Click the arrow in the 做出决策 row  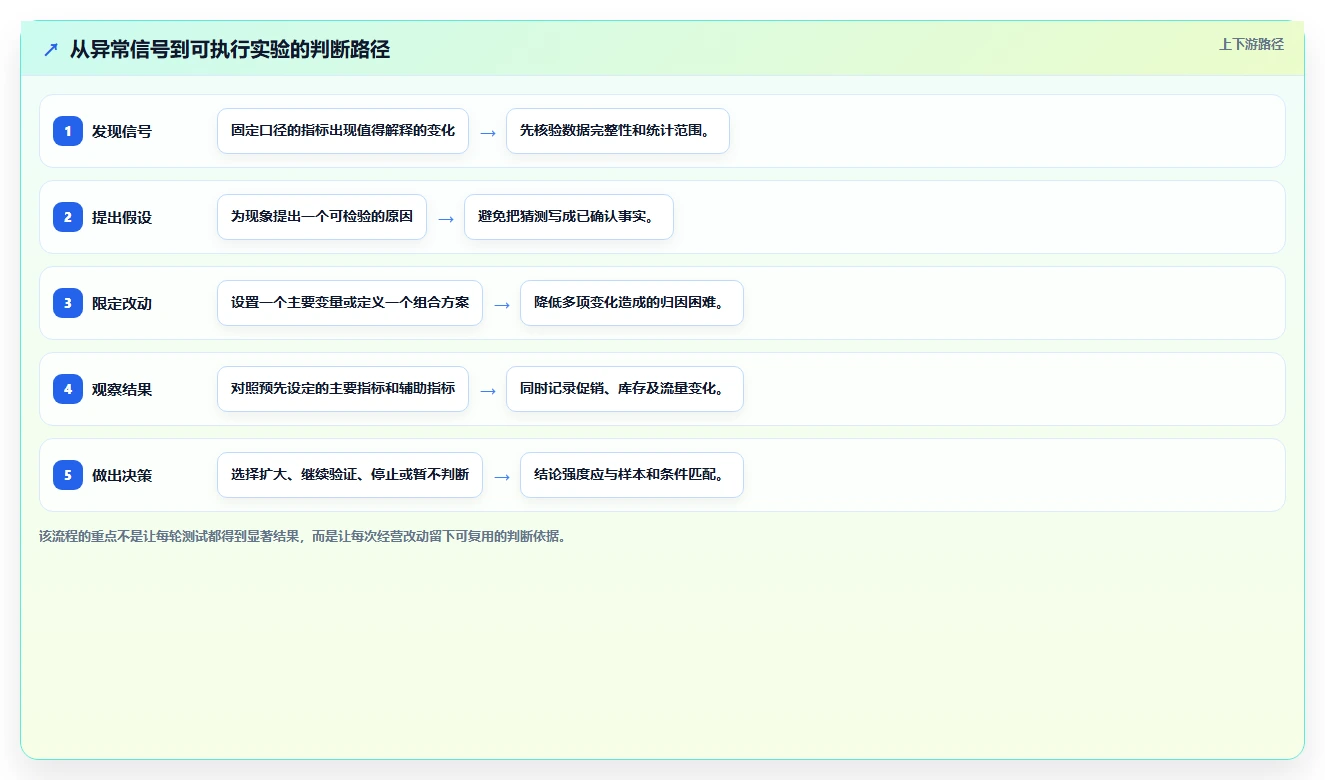click(x=502, y=476)
